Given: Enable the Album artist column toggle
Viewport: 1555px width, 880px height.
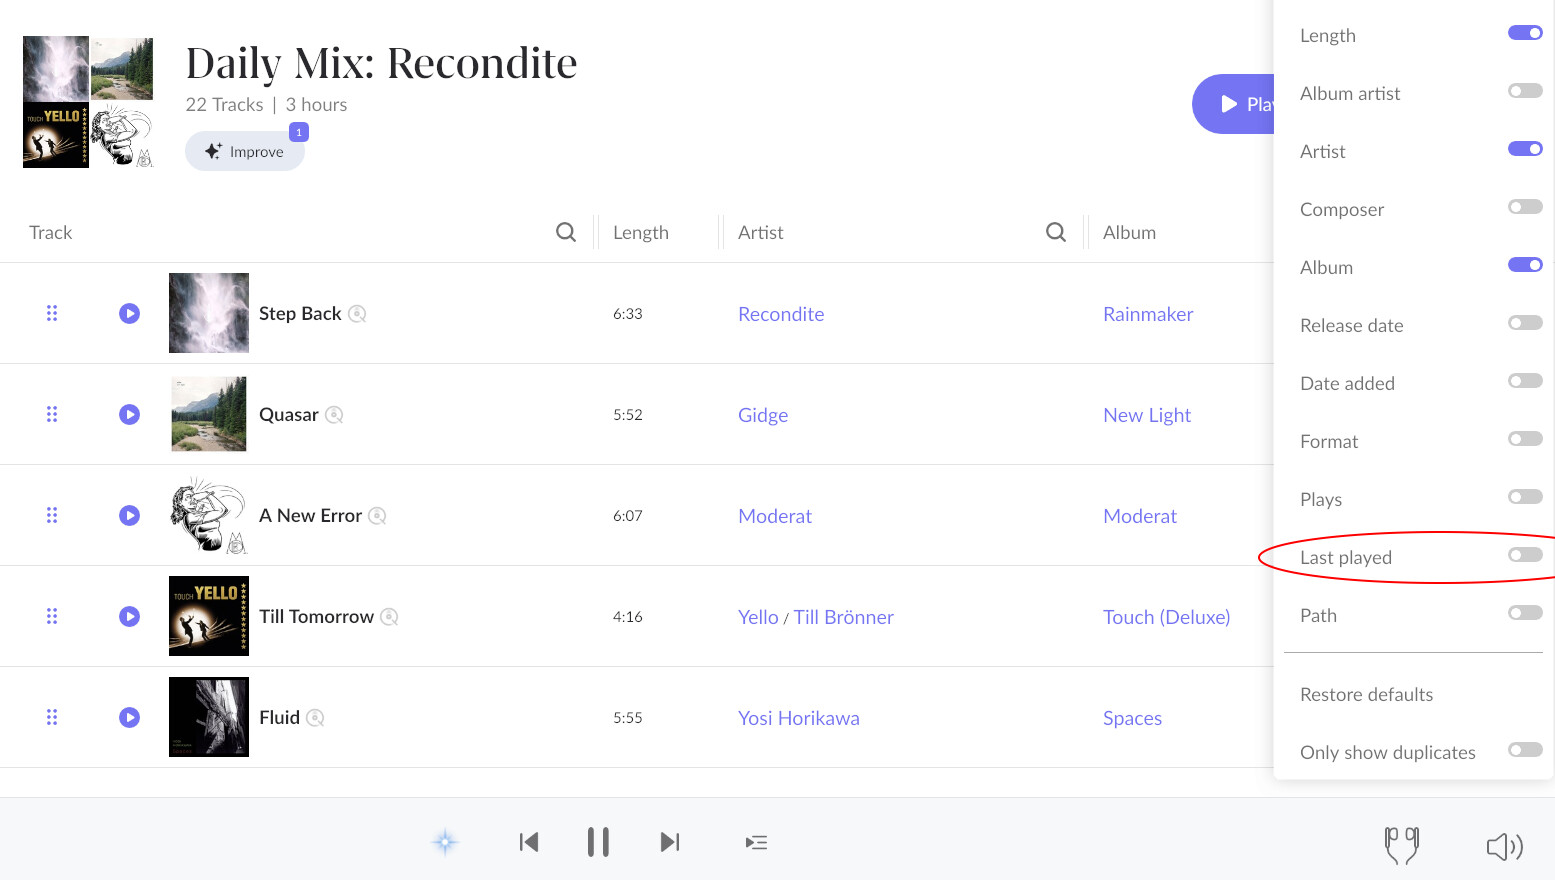Looking at the screenshot, I should [1525, 91].
